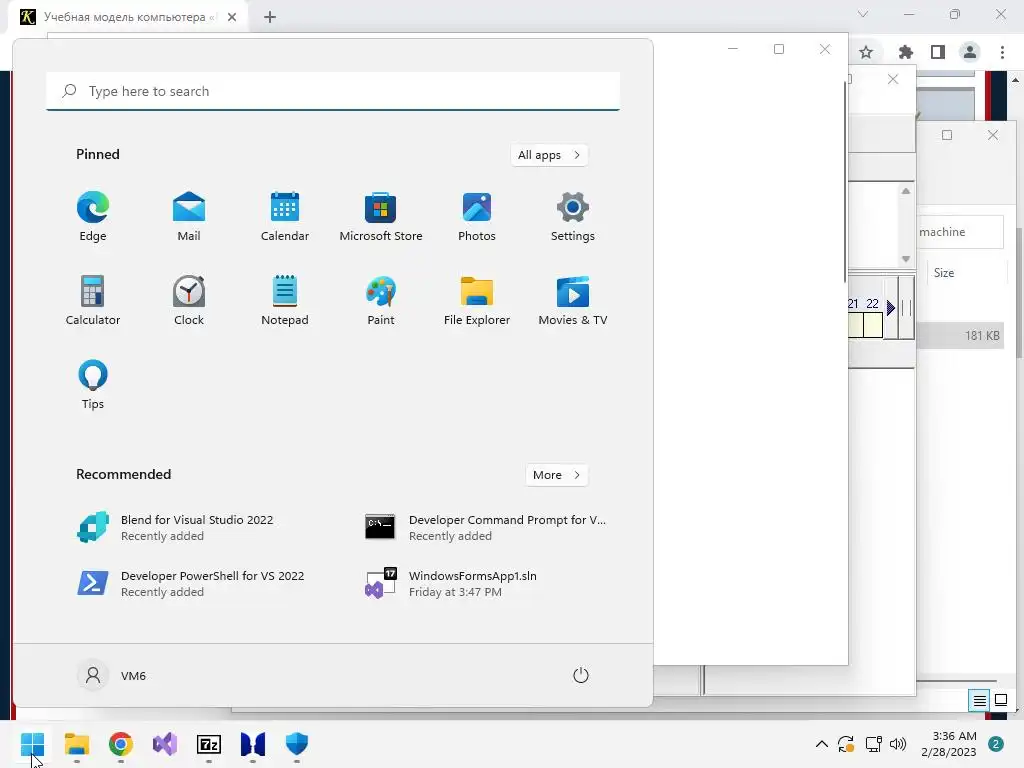Open the network icon in system tray
1024x768 pixels.
coord(873,744)
